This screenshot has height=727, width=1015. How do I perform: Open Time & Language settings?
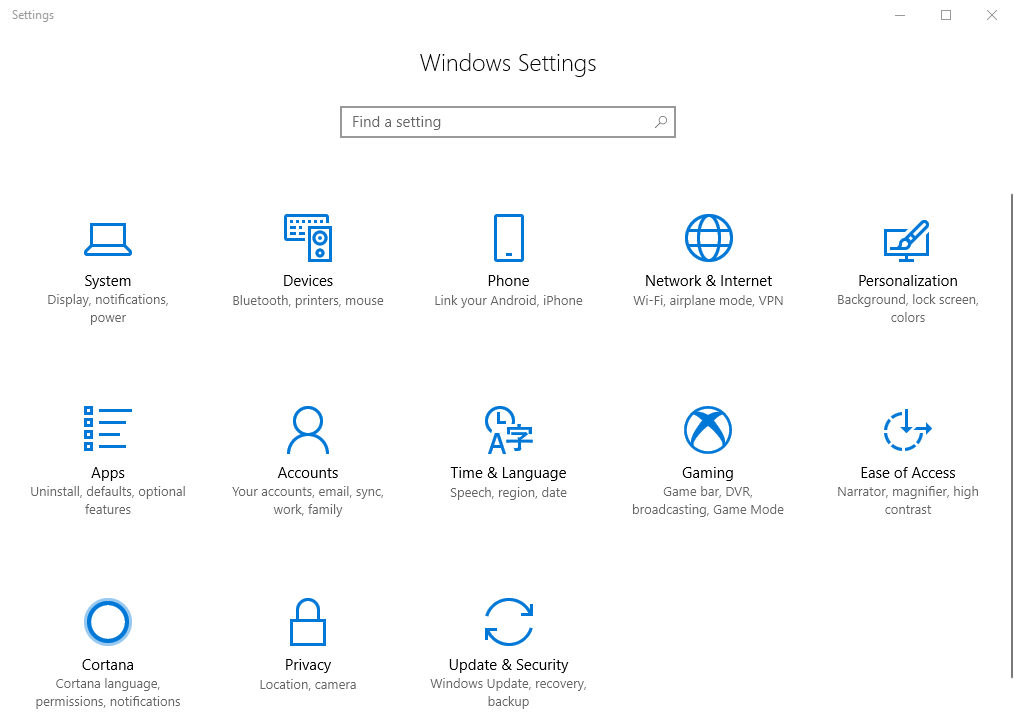(508, 450)
